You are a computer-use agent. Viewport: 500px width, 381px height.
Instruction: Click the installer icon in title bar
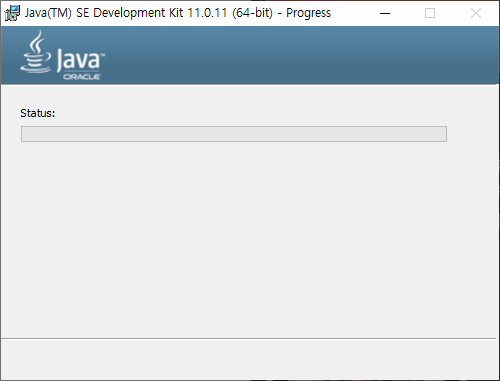coord(12,13)
